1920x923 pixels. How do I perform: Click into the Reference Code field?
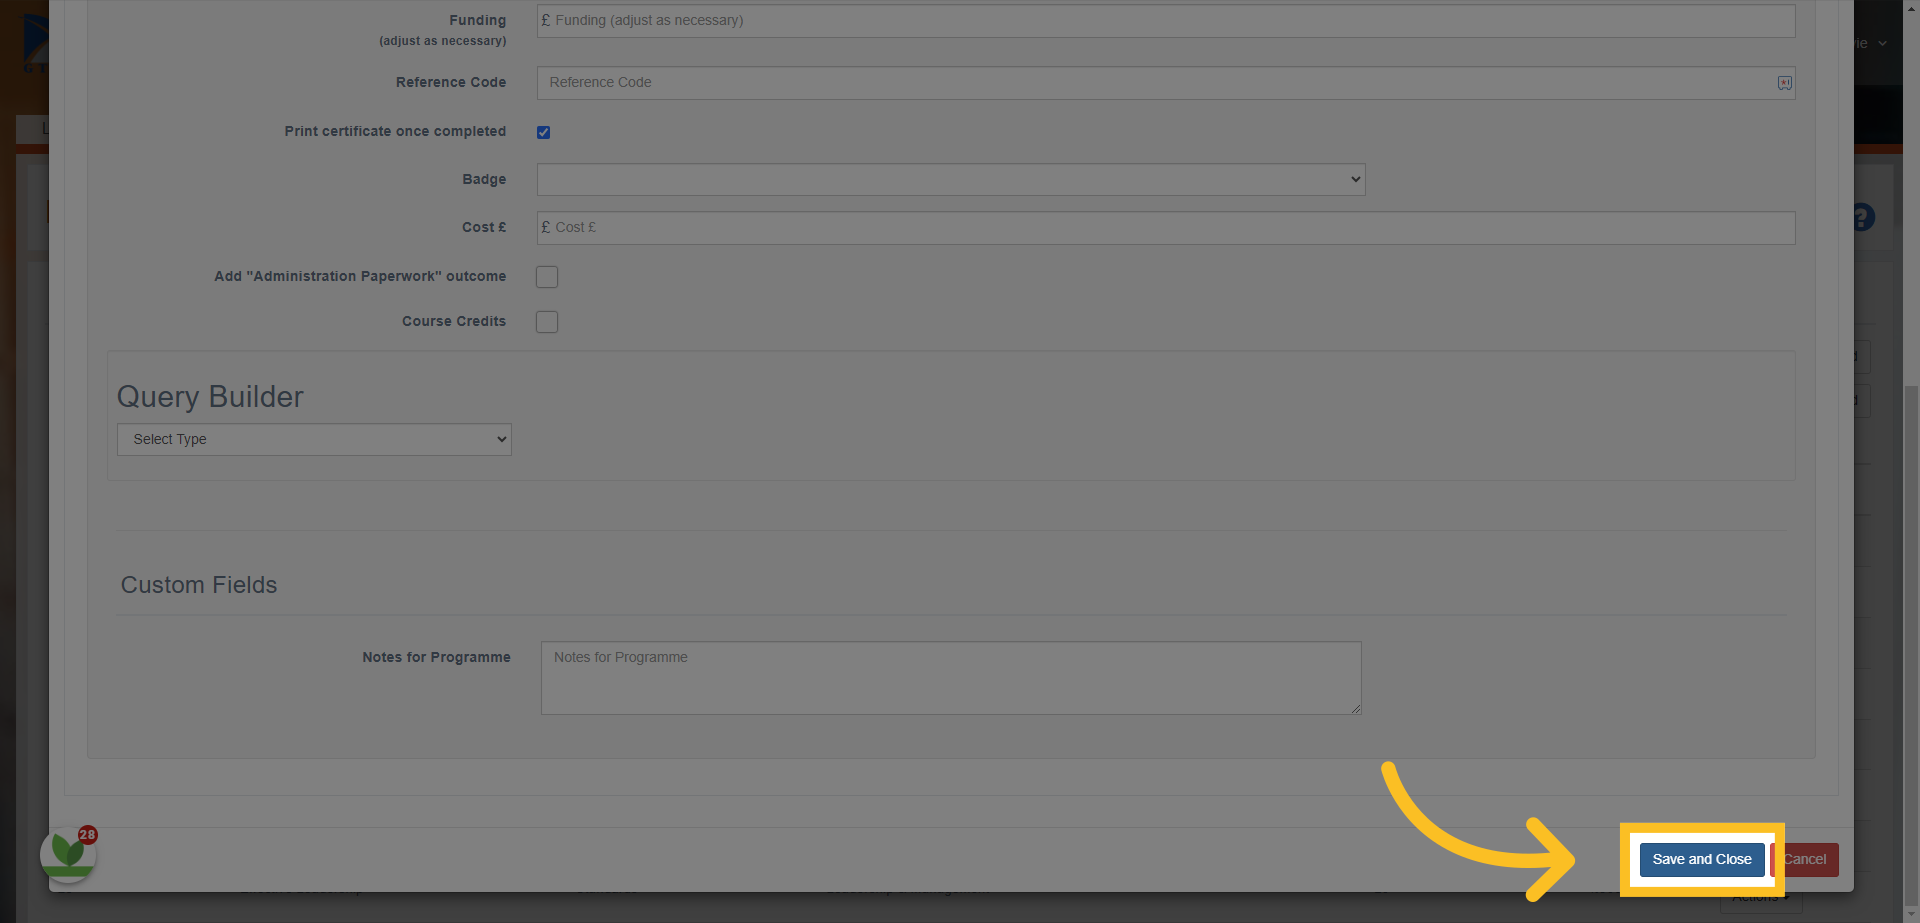[1166, 83]
